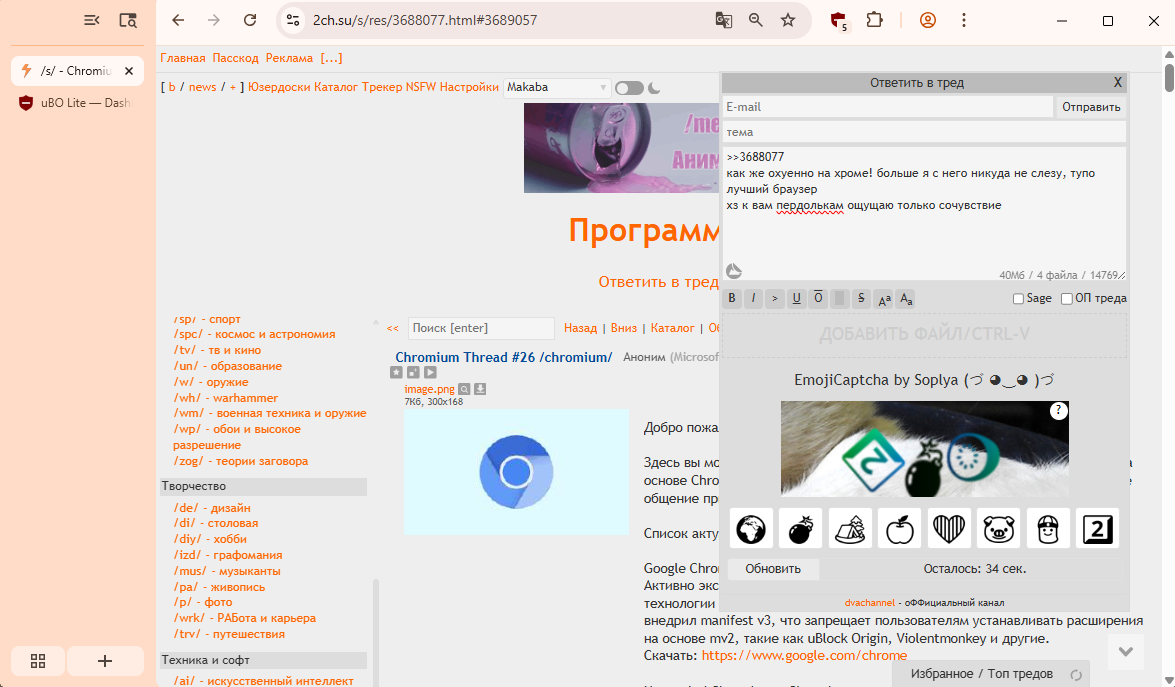Switch to /s/ - Chromium tab
Screen dimensions: 1175x687
[76, 70]
